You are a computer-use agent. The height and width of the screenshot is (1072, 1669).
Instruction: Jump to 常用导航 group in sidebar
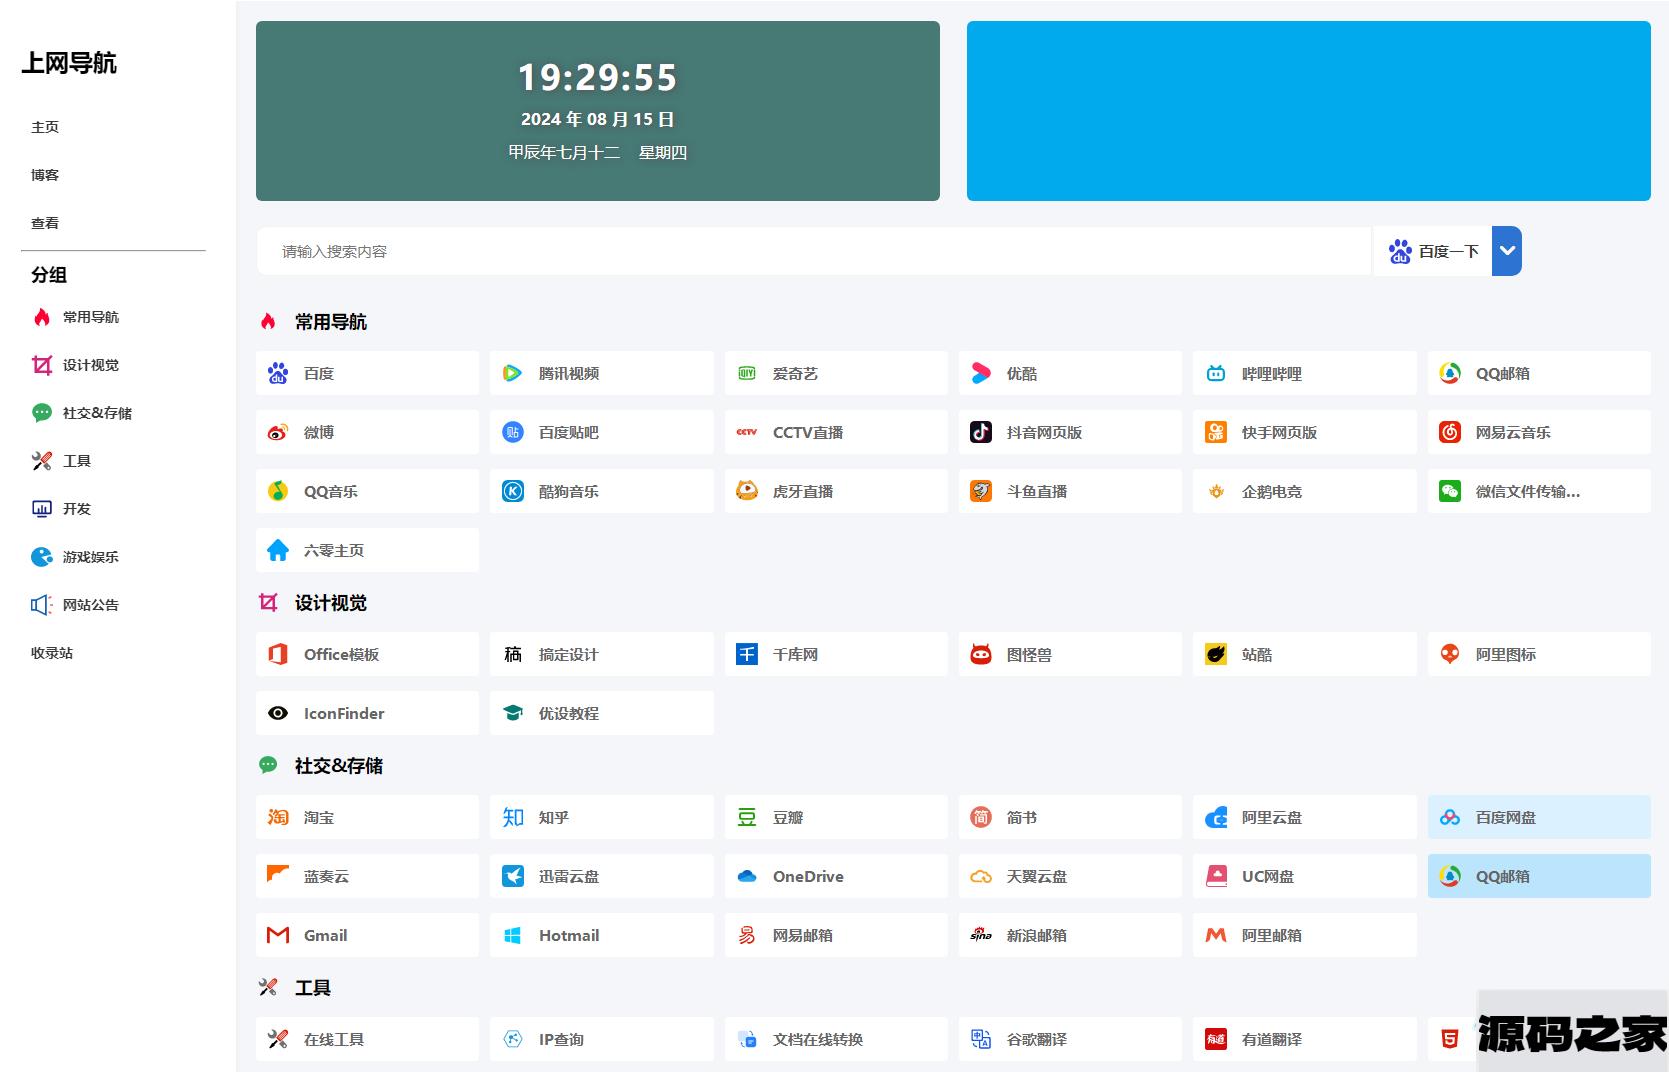click(76, 317)
